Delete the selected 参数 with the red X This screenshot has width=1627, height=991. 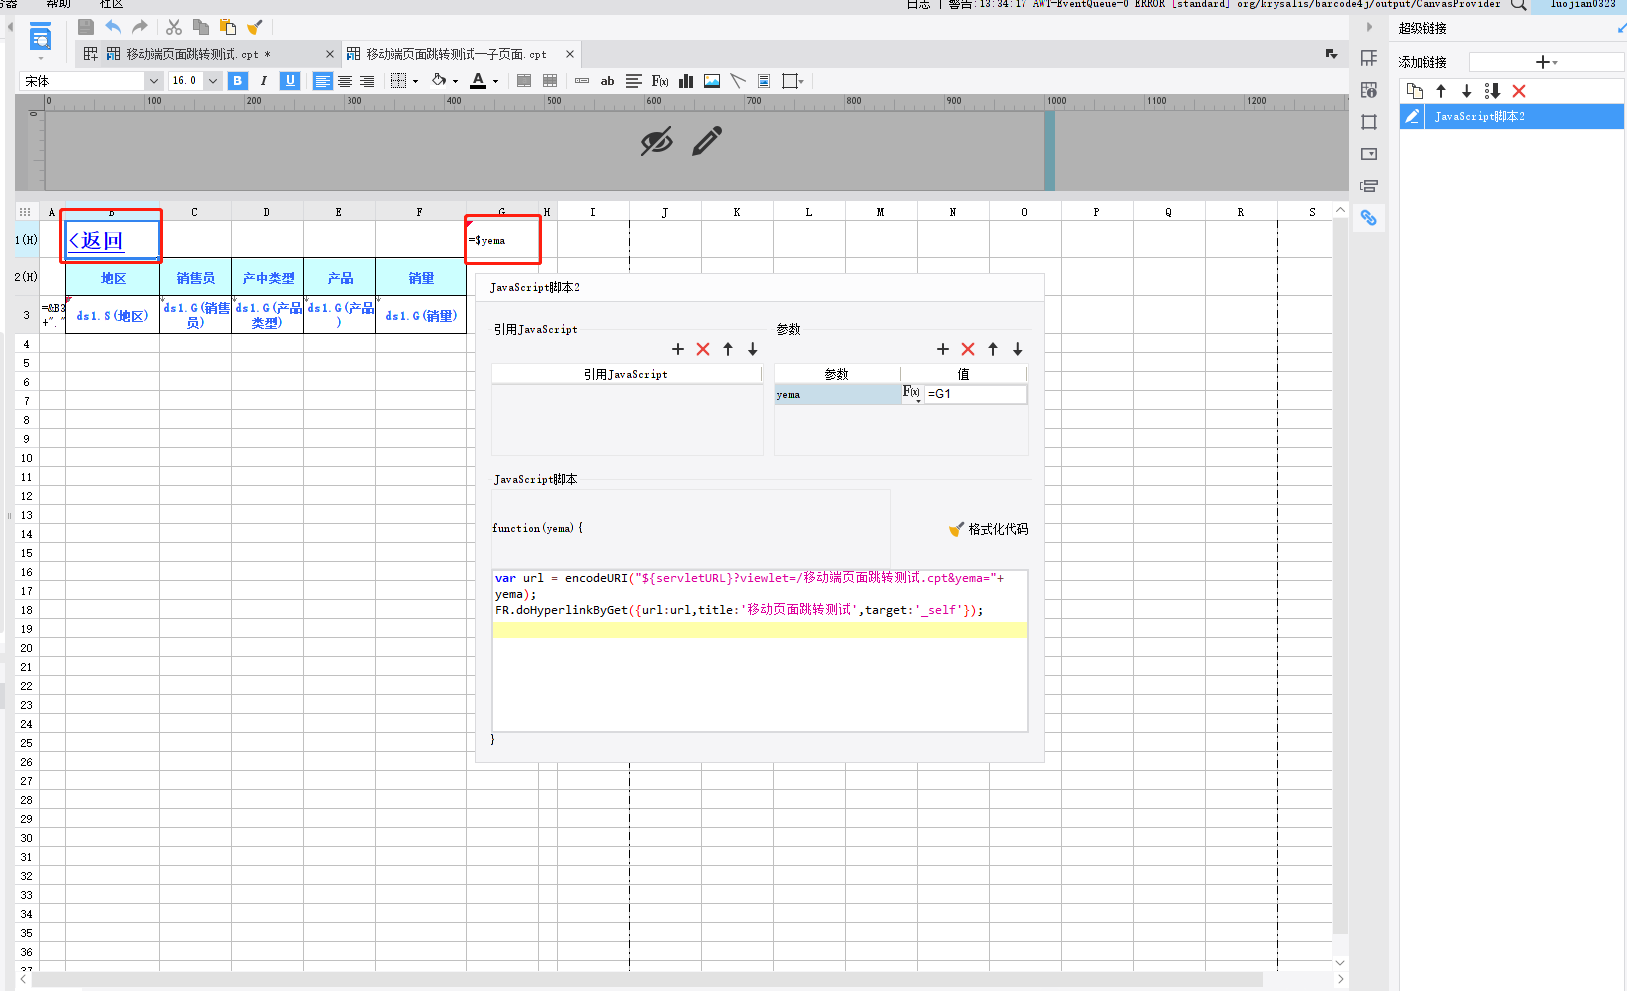click(968, 349)
